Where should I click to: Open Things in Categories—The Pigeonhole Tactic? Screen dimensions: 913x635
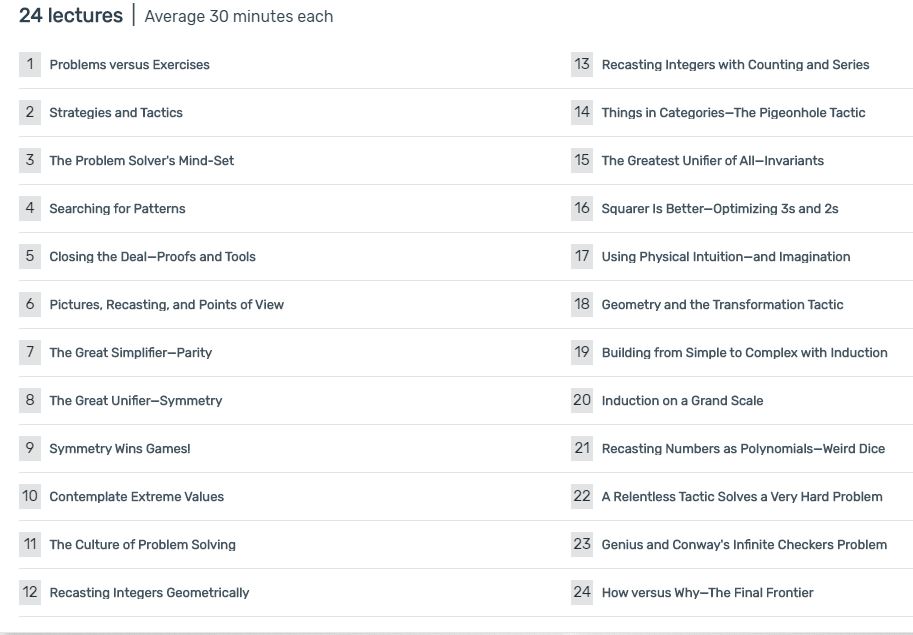click(x=733, y=112)
